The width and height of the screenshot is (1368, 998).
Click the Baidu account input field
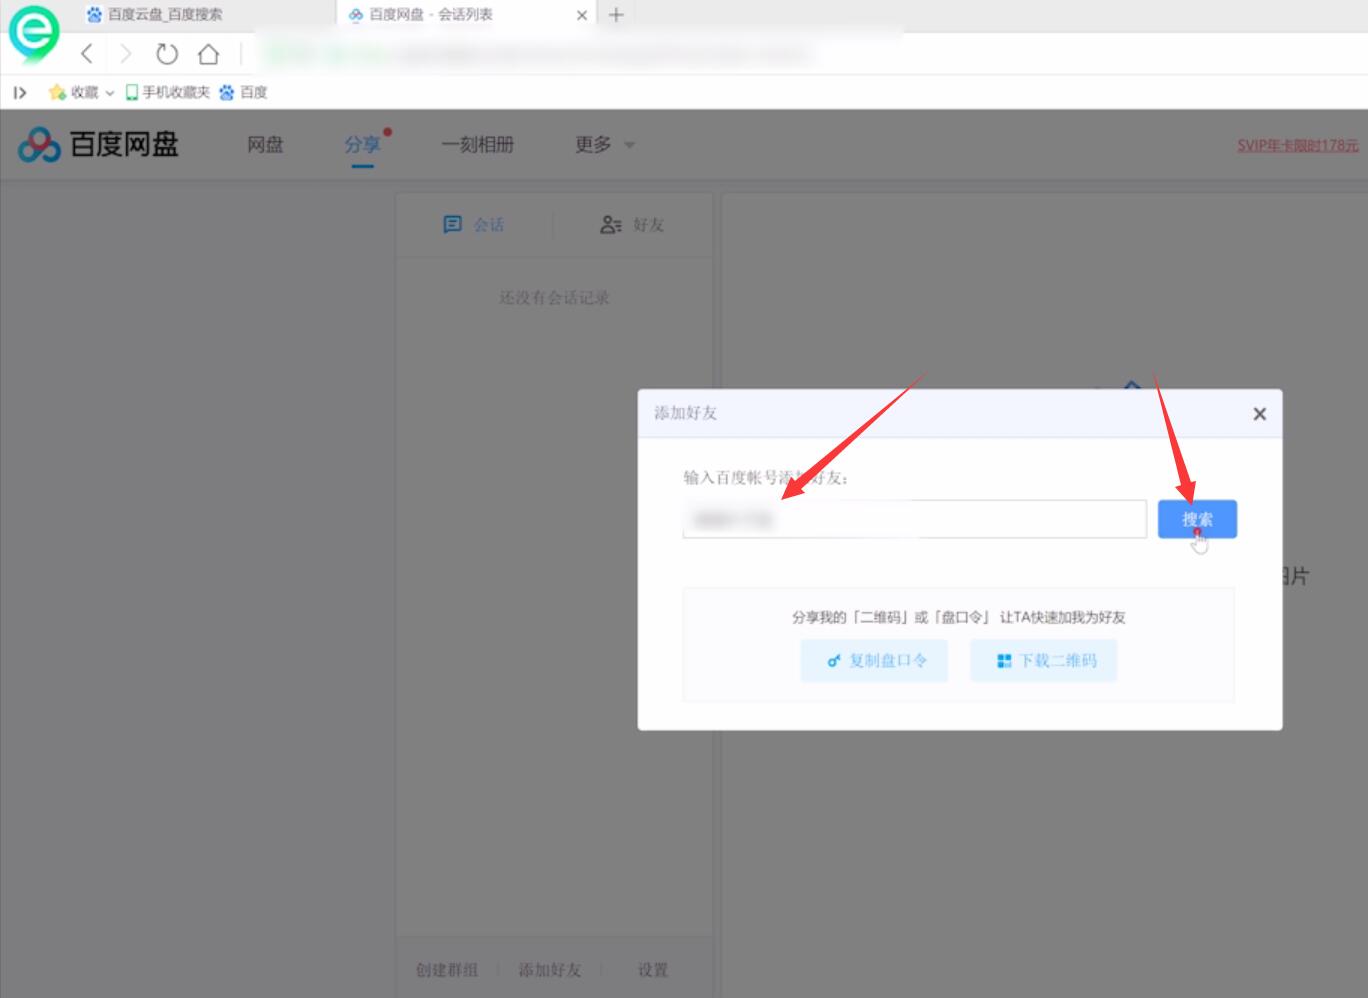914,519
